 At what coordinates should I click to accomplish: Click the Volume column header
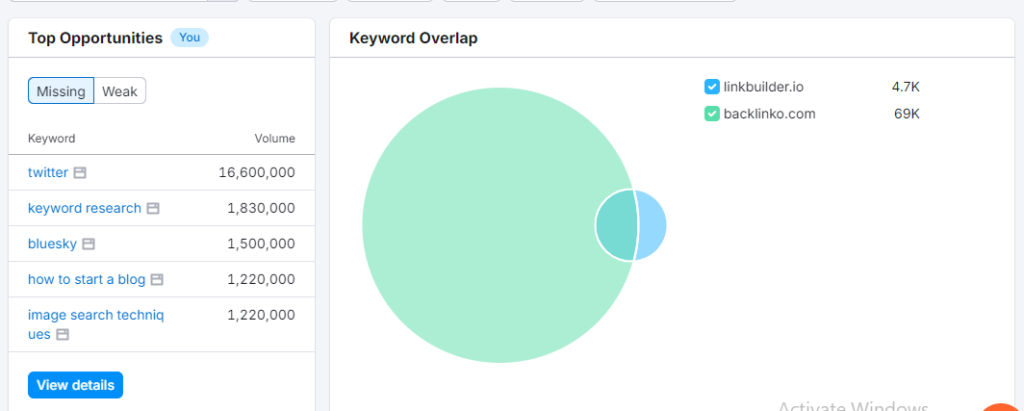(x=275, y=139)
